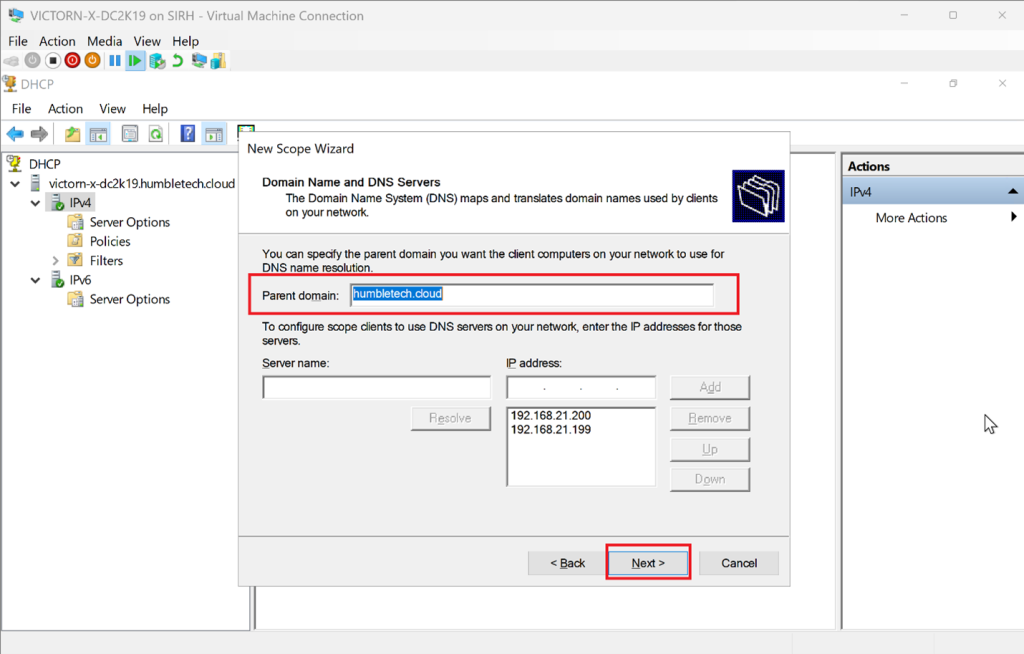Click the blue Back arrow in DHCP toolbar

pos(15,134)
